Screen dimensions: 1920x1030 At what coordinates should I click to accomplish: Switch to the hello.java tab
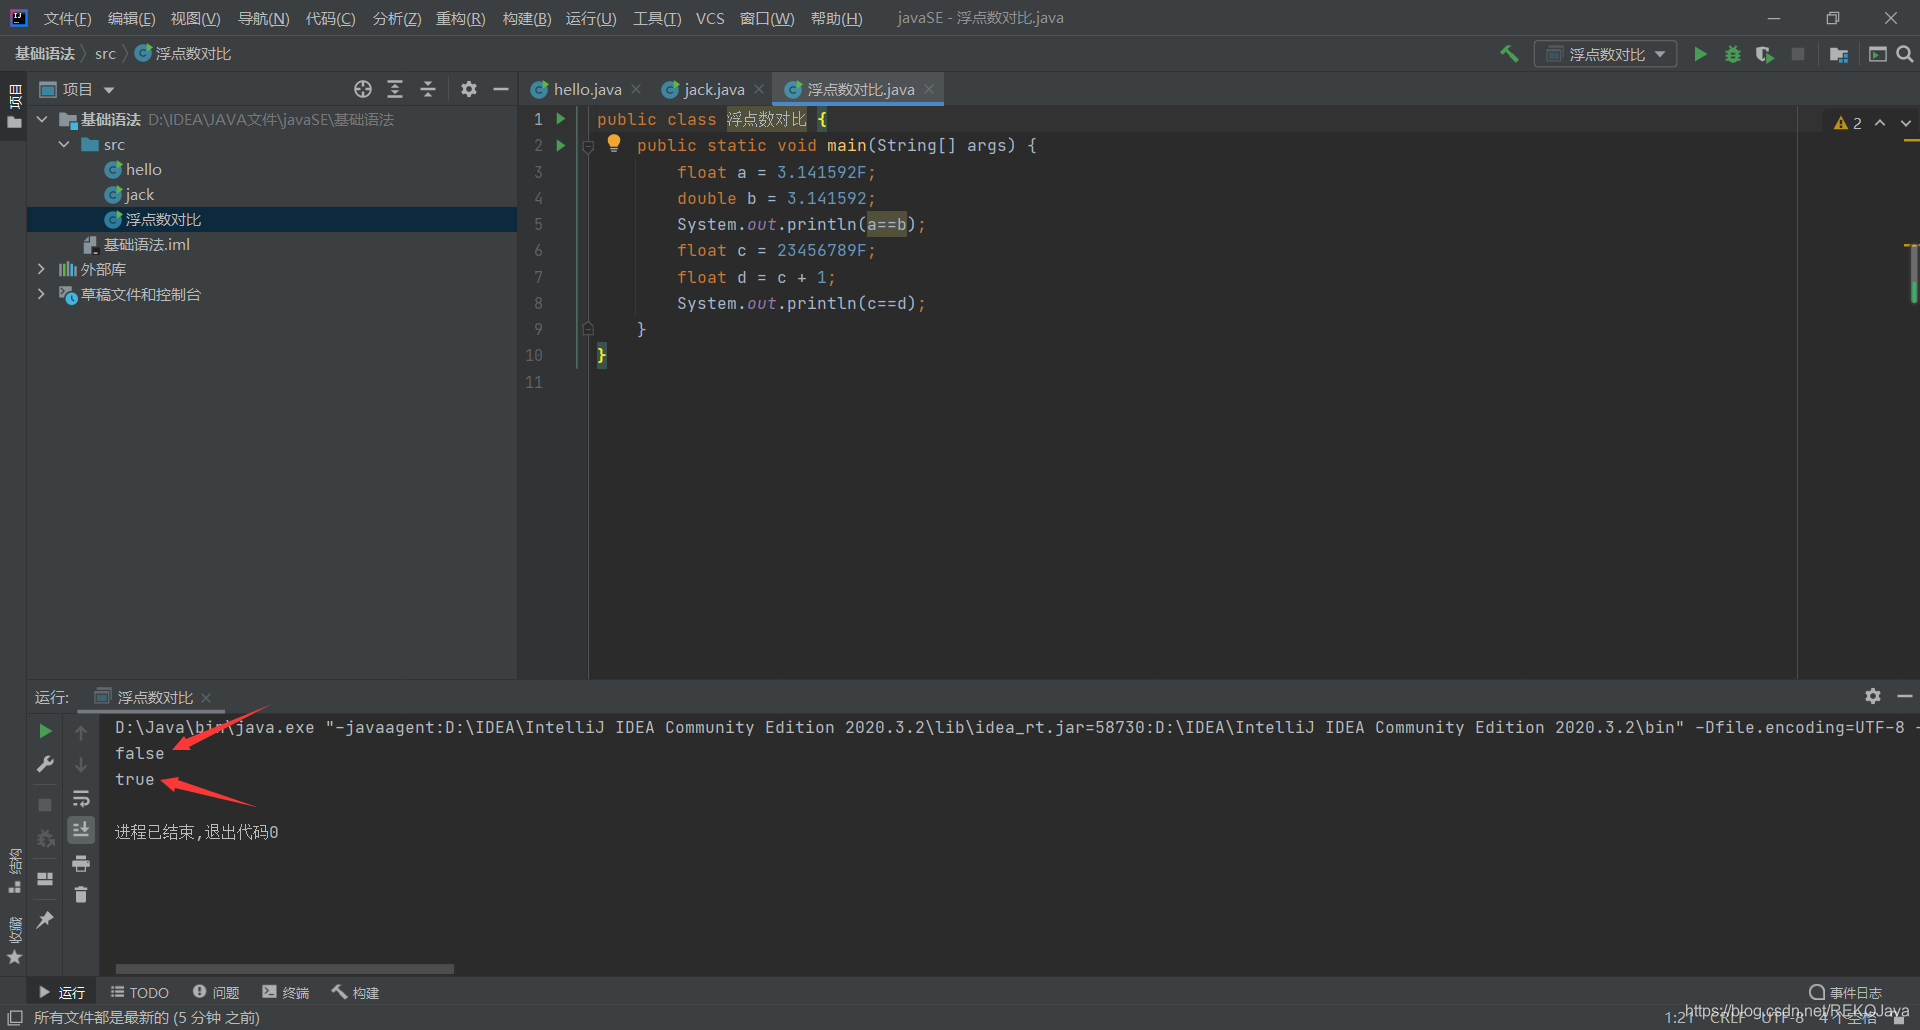587,89
